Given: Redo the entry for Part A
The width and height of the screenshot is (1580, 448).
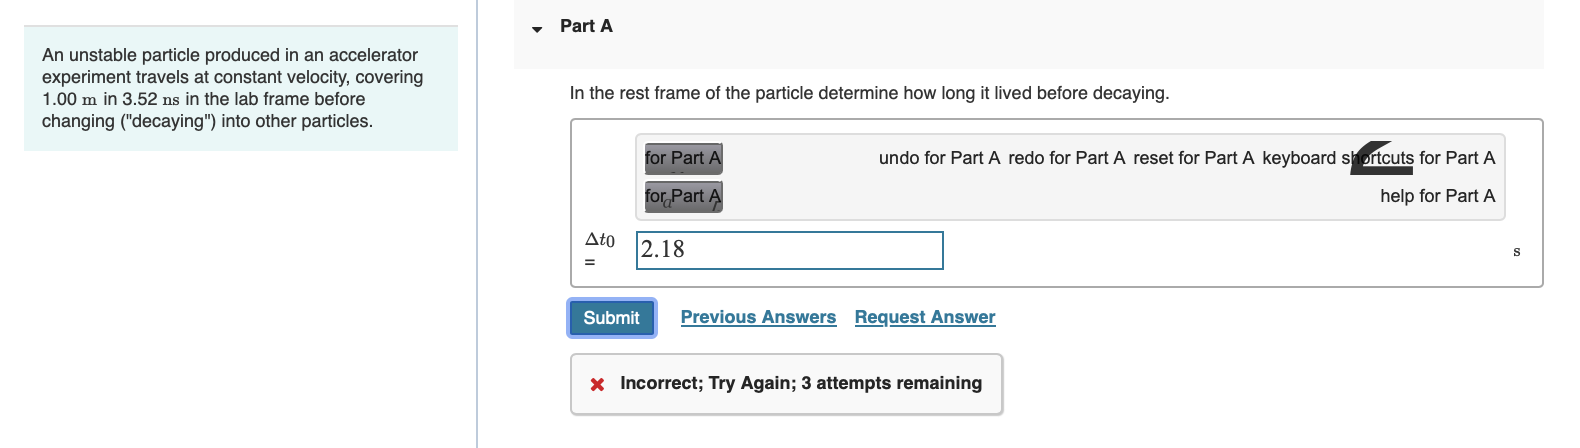Looking at the screenshot, I should (1066, 158).
